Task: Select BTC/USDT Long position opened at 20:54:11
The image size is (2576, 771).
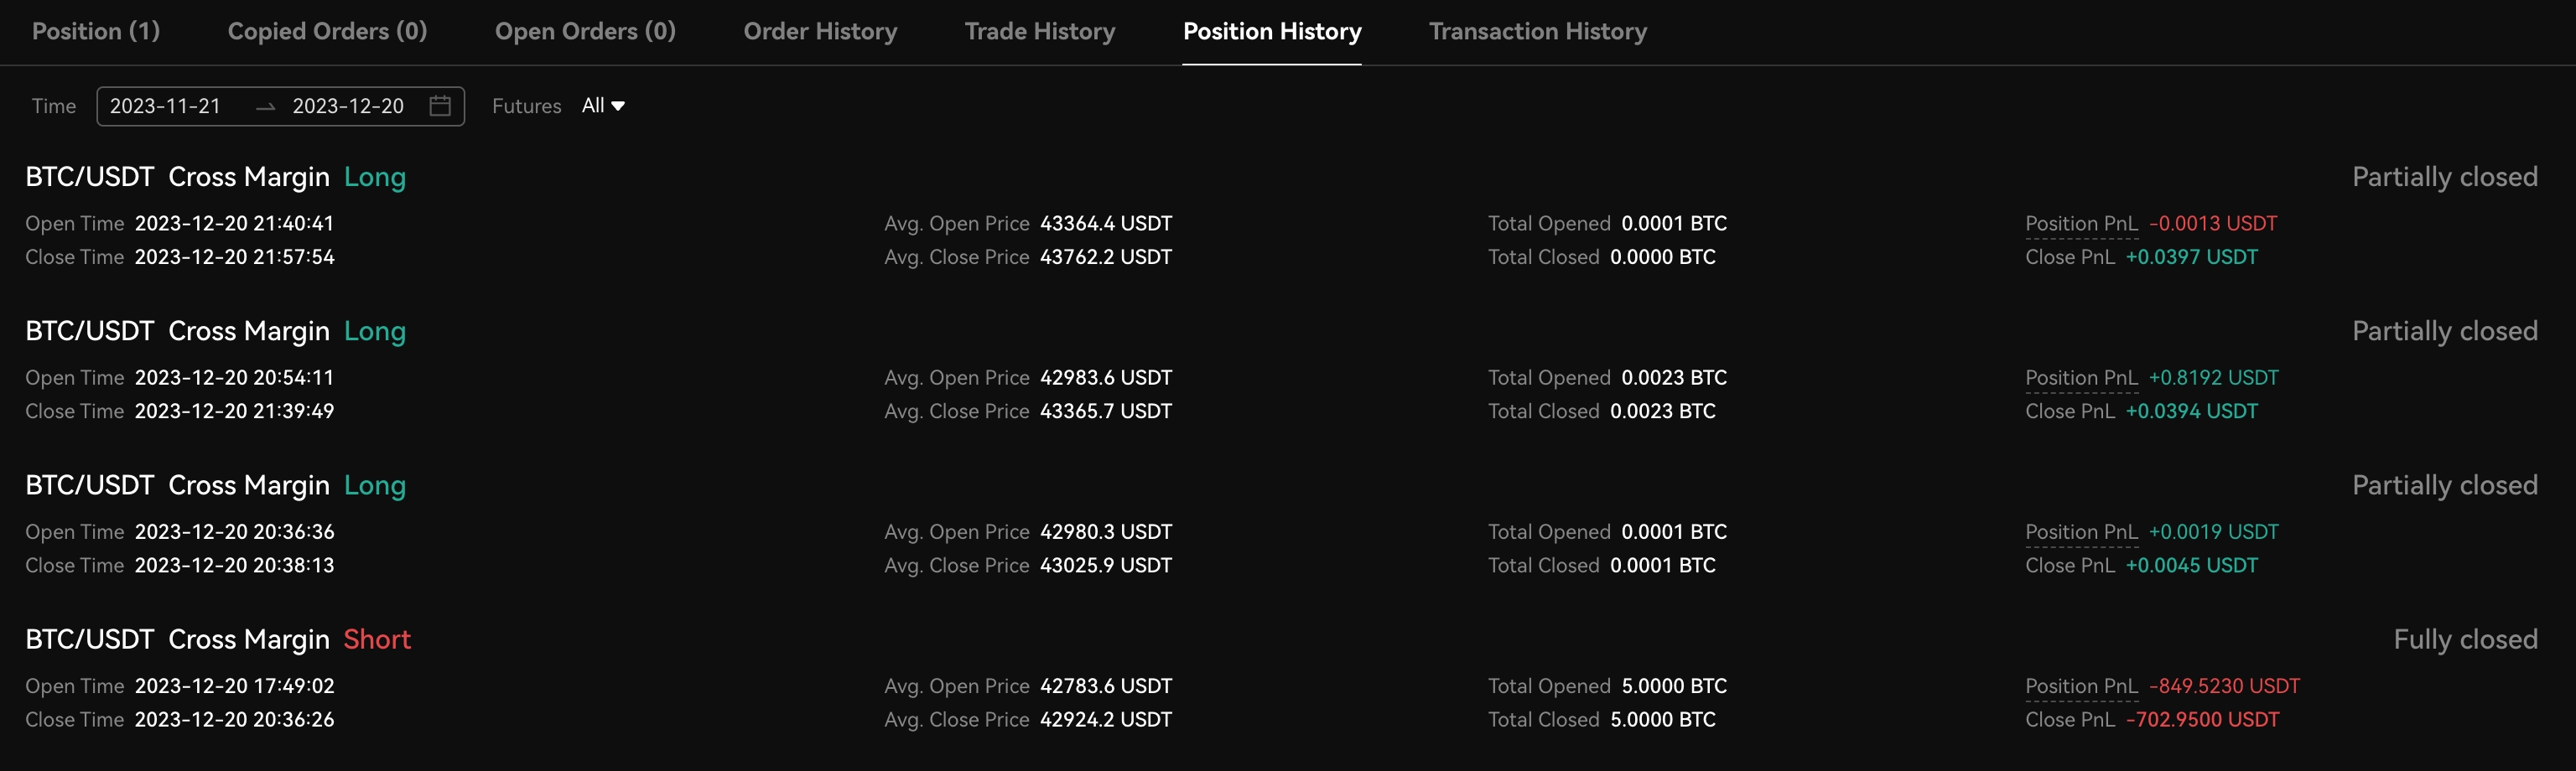Action: pyautogui.click(x=215, y=331)
